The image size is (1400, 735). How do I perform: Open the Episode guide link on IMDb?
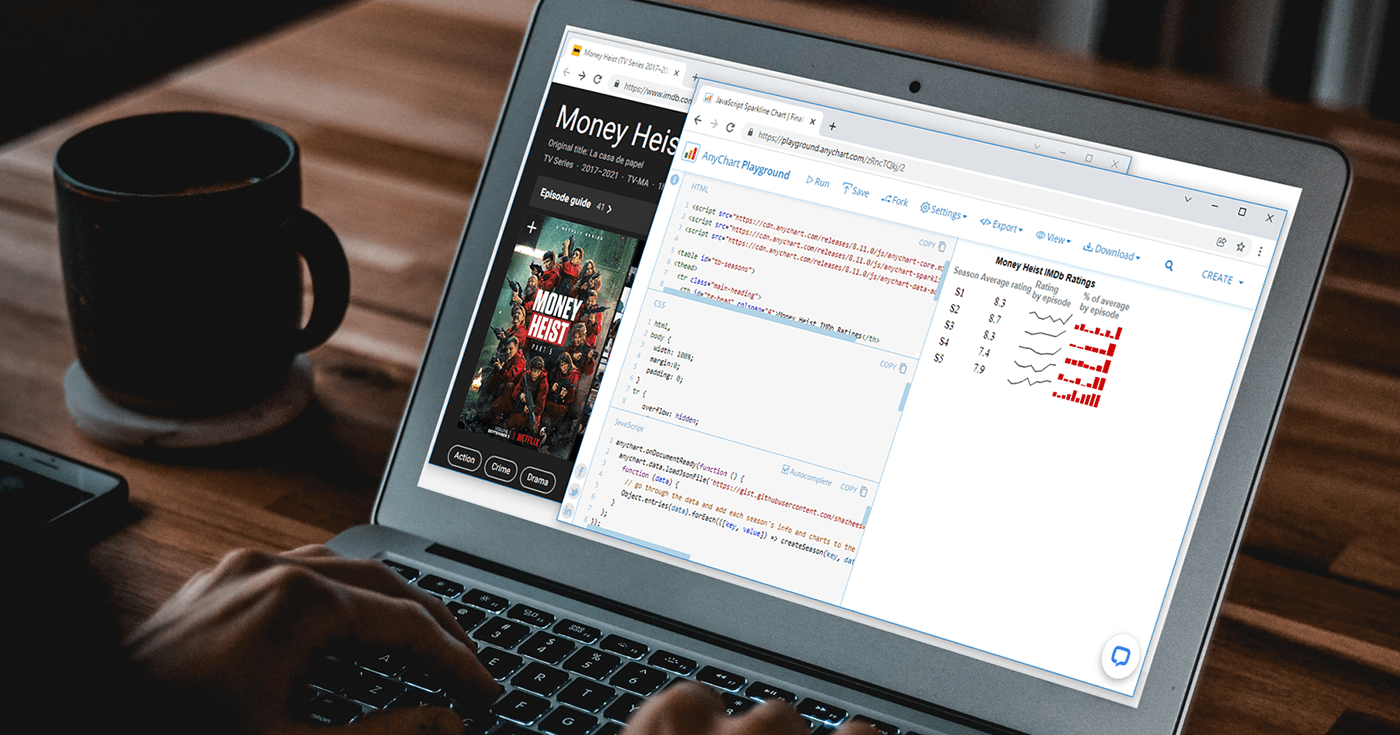tap(576, 200)
